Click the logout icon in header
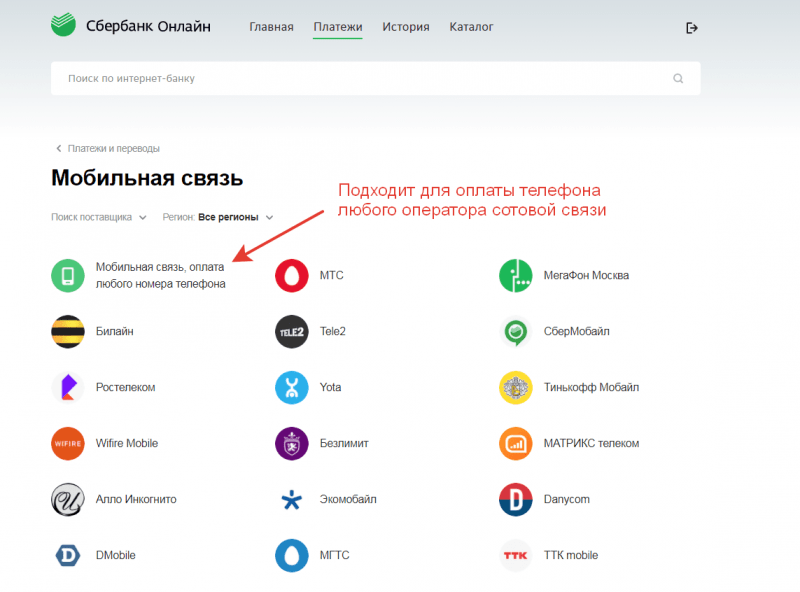The height and width of the screenshot is (592, 800). click(x=691, y=28)
